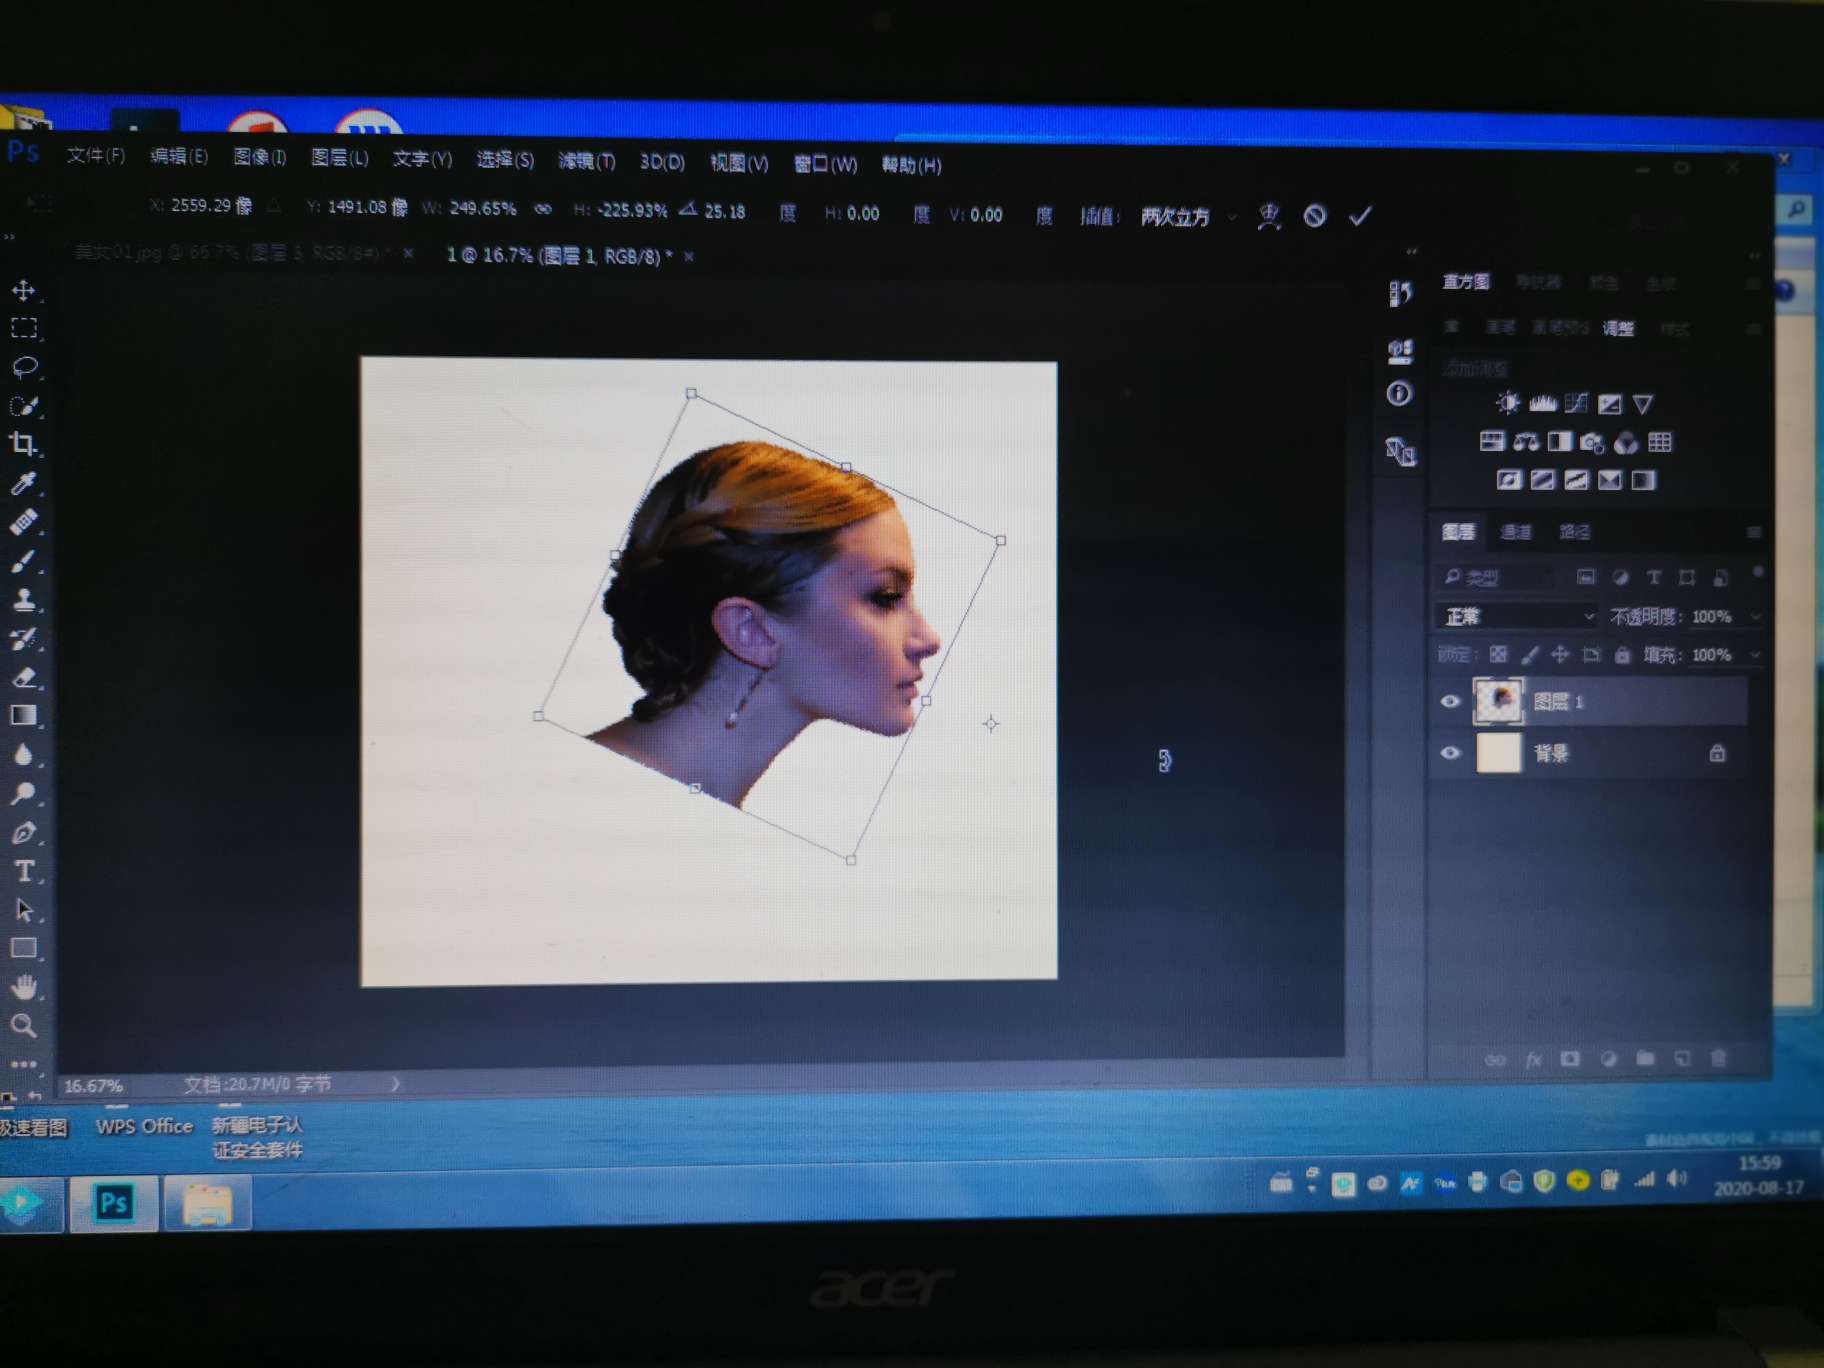Hide layer 图层 1 visibility
Viewport: 1824px width, 1368px height.
pyautogui.click(x=1450, y=701)
